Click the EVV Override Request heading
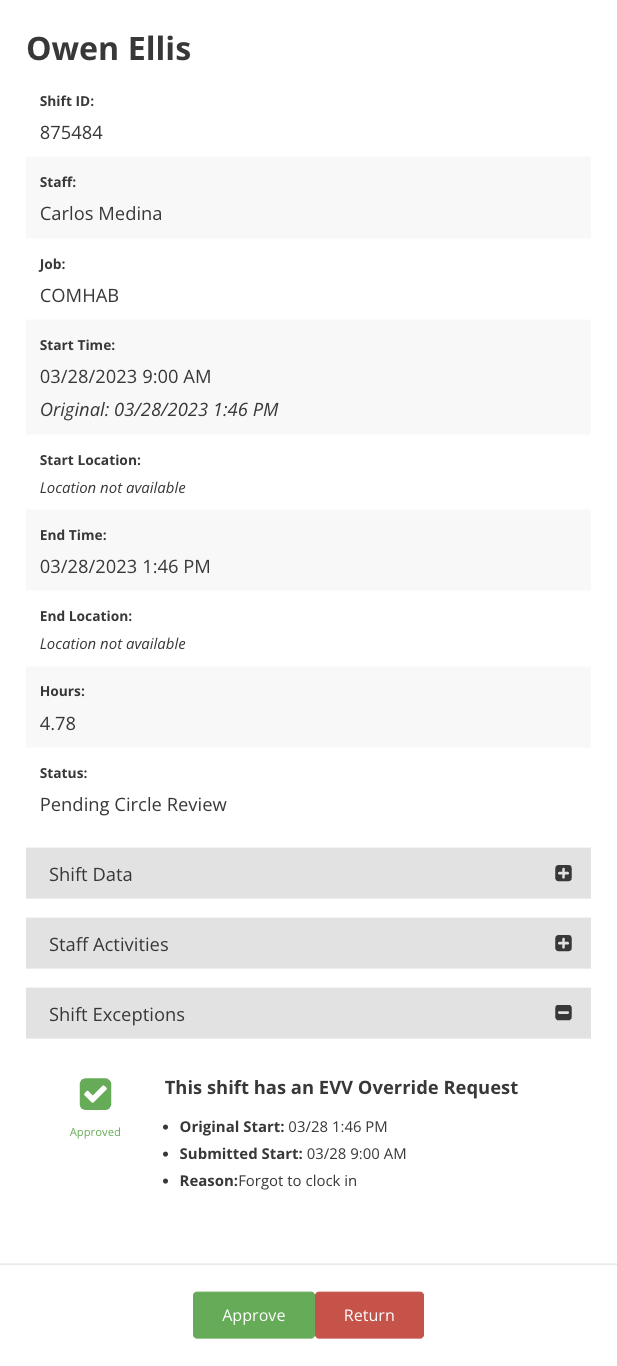Viewport: 617px width, 1366px height. pyautogui.click(x=341, y=1087)
